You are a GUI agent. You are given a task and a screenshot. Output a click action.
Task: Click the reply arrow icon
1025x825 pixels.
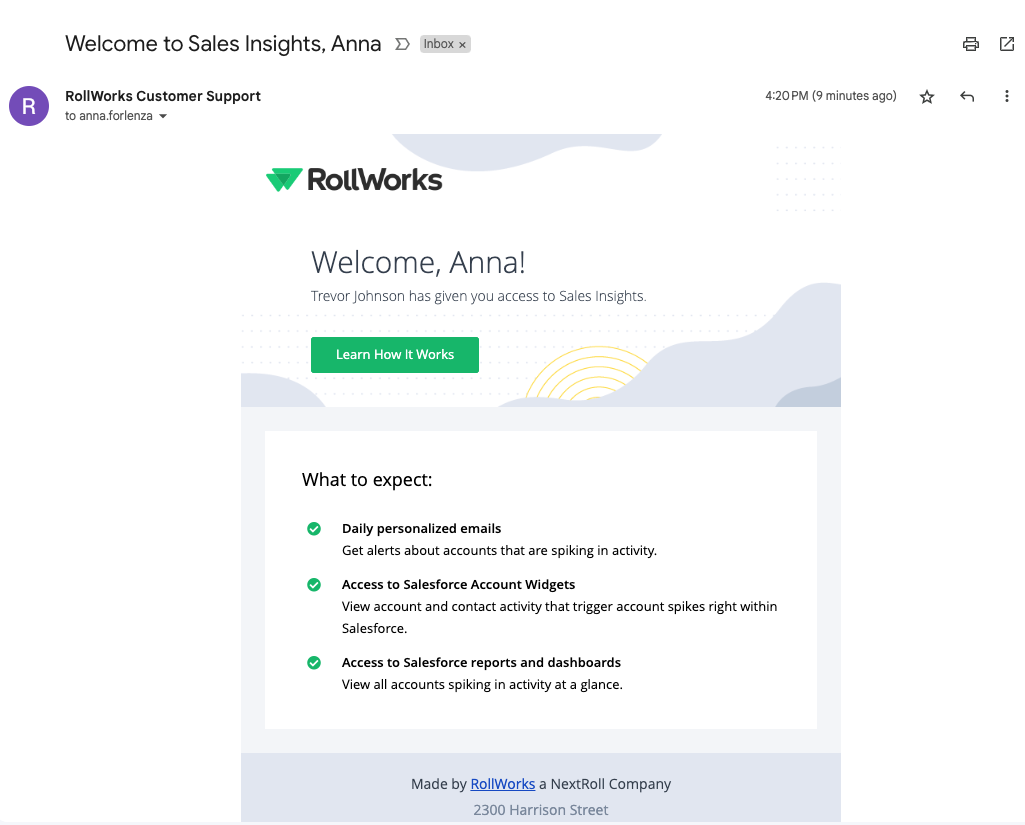967,96
